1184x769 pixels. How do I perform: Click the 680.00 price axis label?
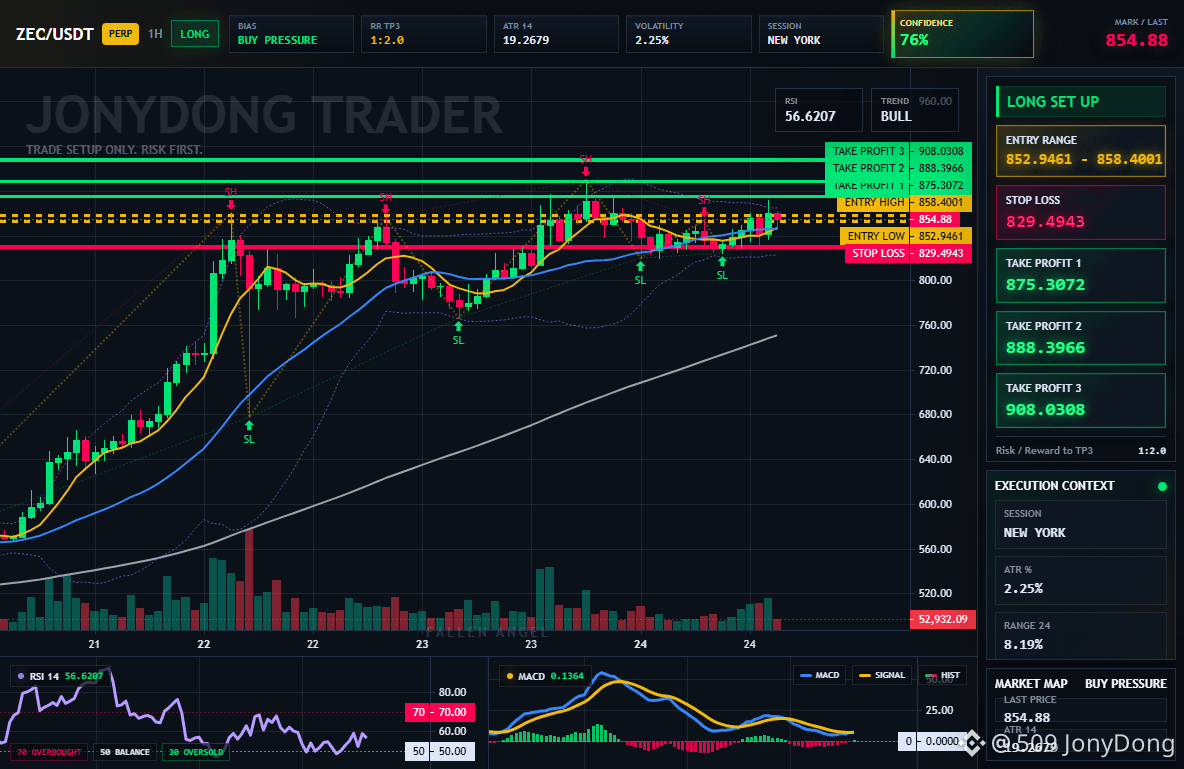pyautogui.click(x=935, y=414)
